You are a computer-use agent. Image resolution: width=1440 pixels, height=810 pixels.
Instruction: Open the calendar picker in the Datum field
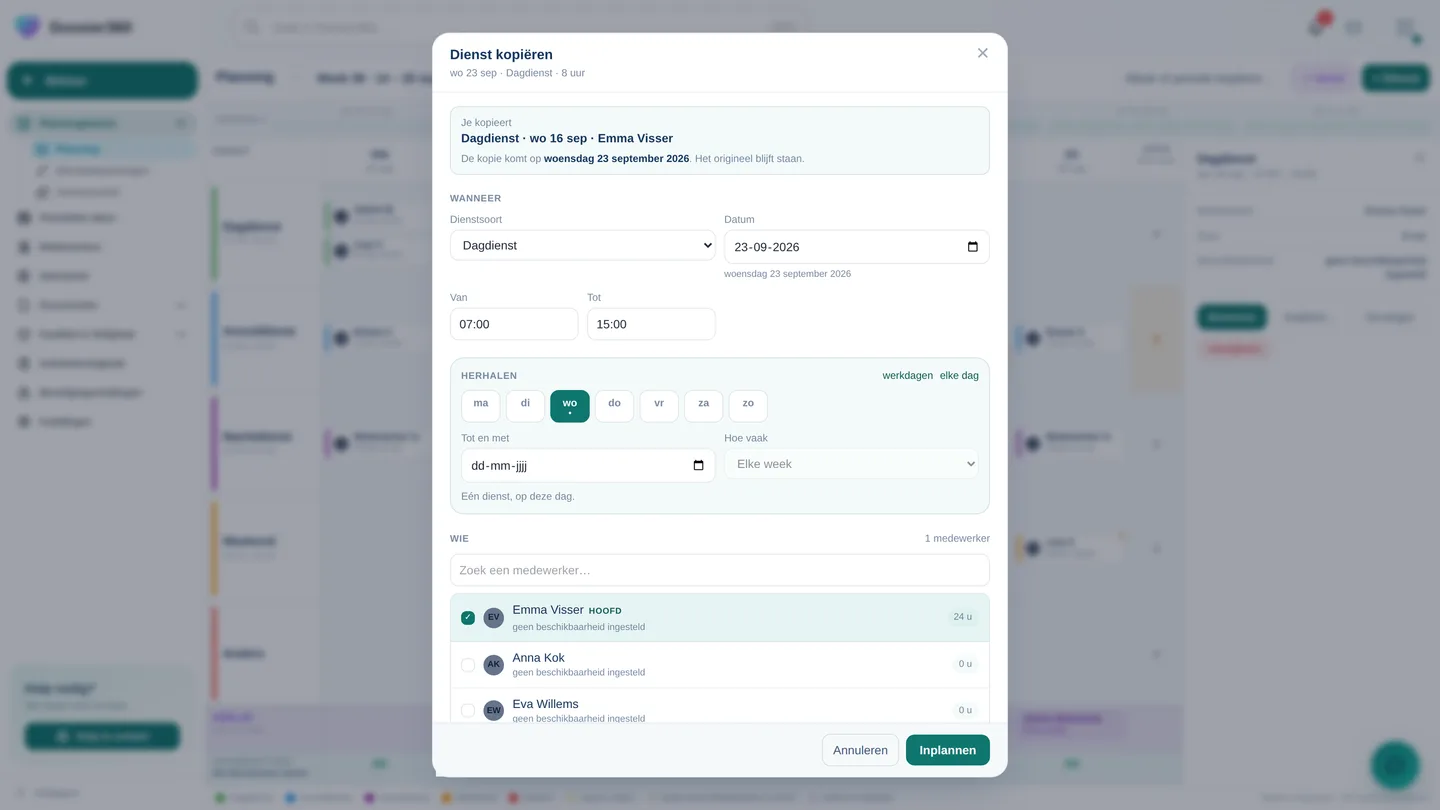coord(973,247)
